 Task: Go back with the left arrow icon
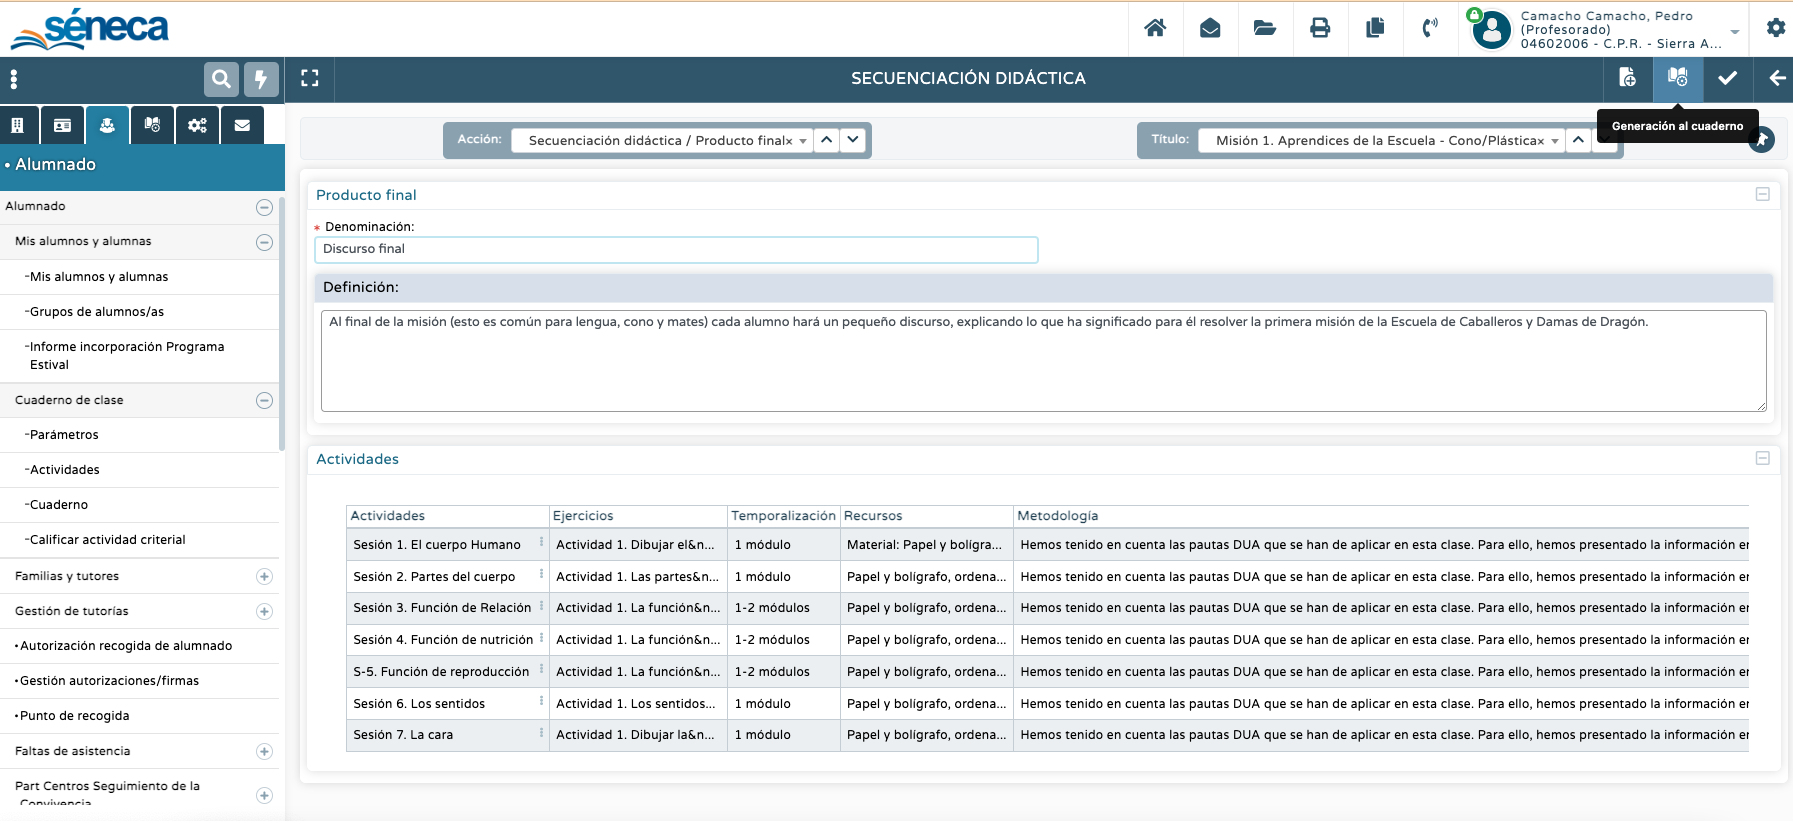(x=1776, y=78)
